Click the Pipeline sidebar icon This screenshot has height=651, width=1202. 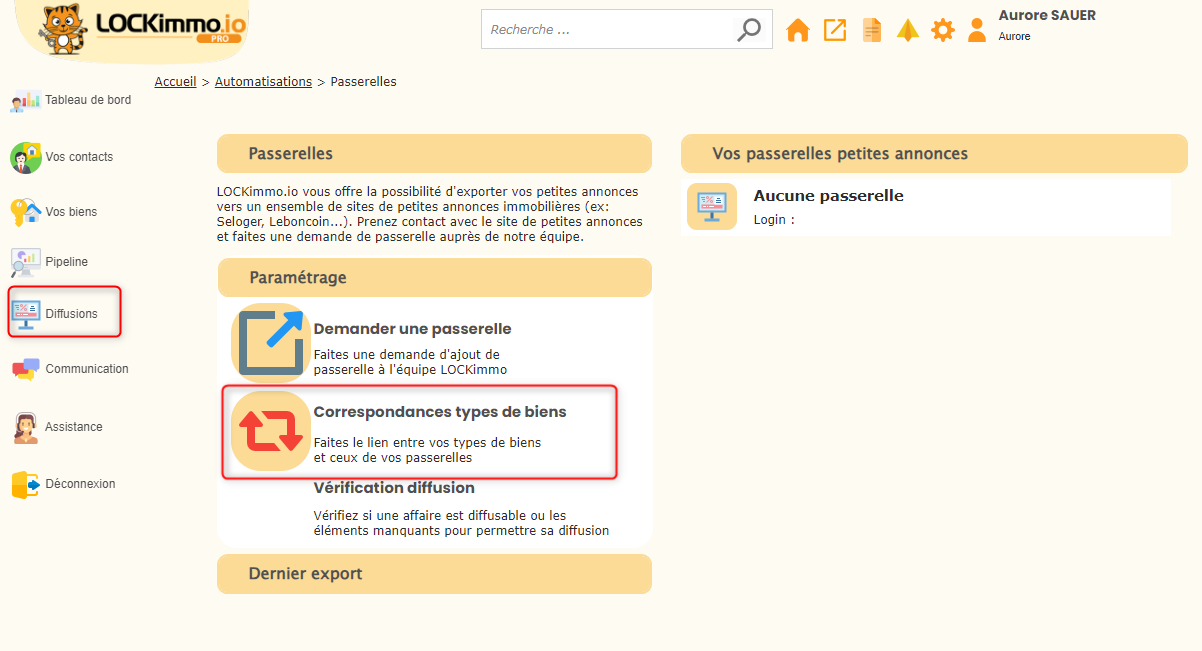pyautogui.click(x=26, y=262)
